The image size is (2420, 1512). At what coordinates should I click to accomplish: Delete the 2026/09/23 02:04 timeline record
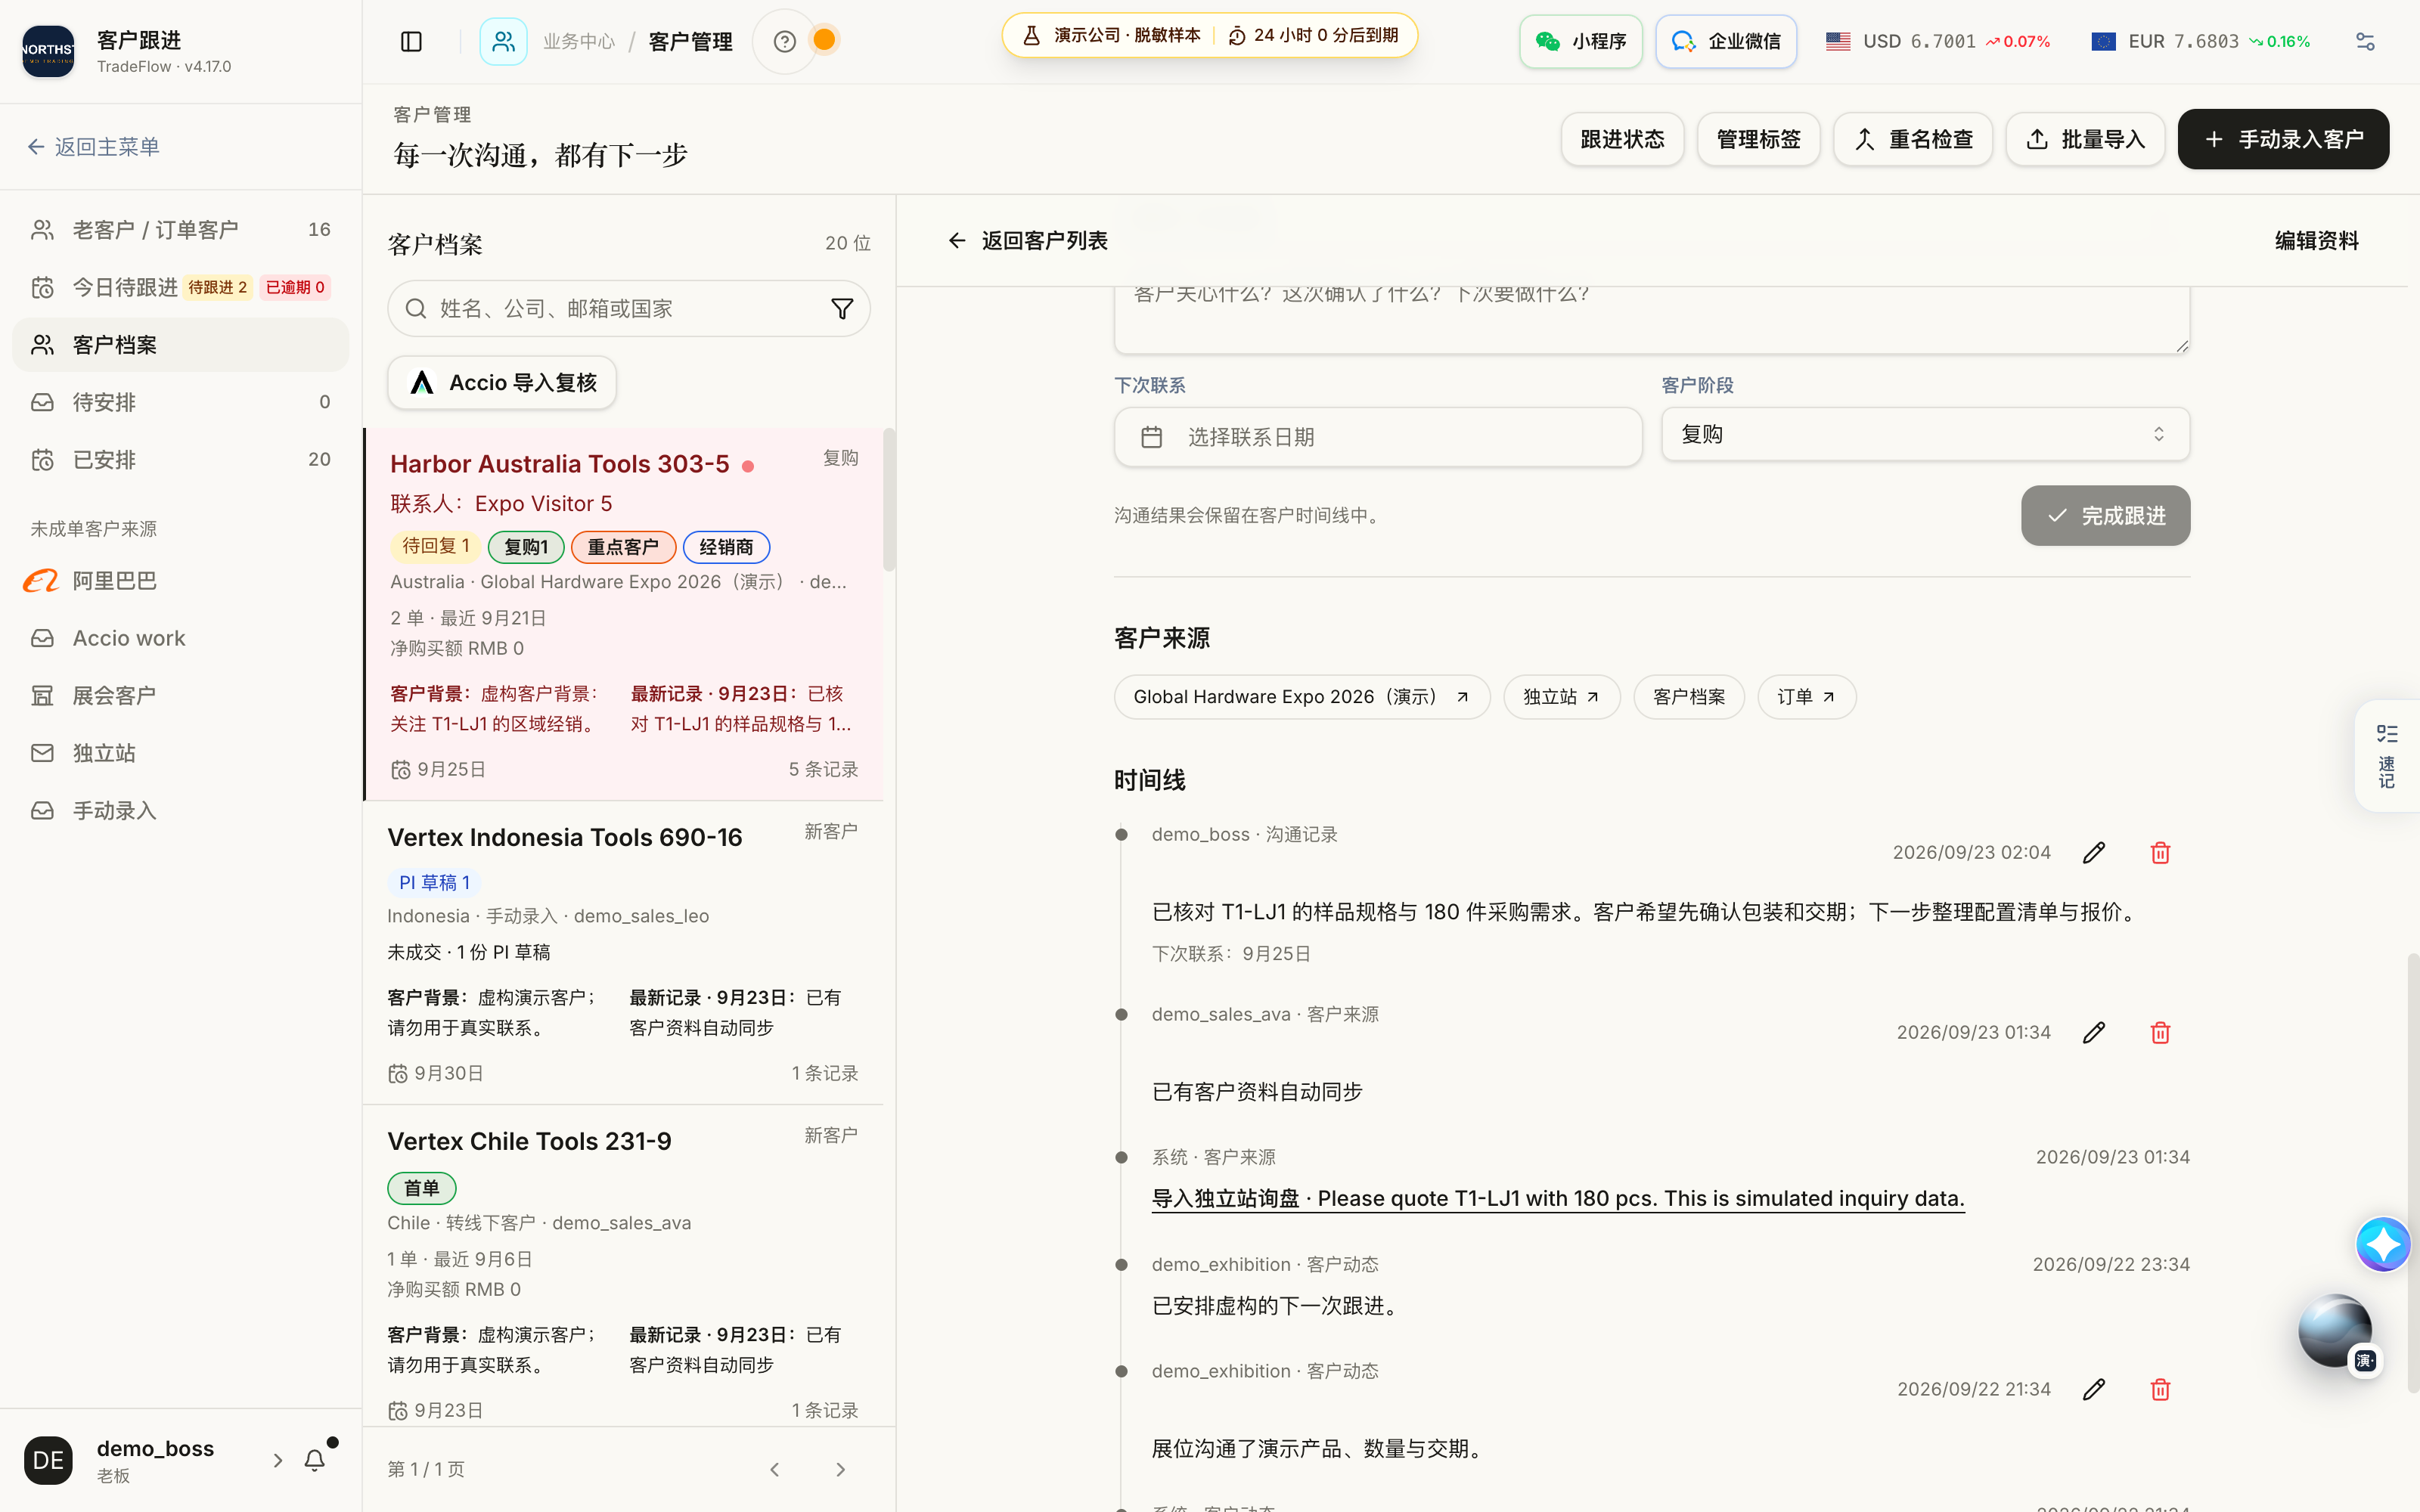(x=2160, y=853)
